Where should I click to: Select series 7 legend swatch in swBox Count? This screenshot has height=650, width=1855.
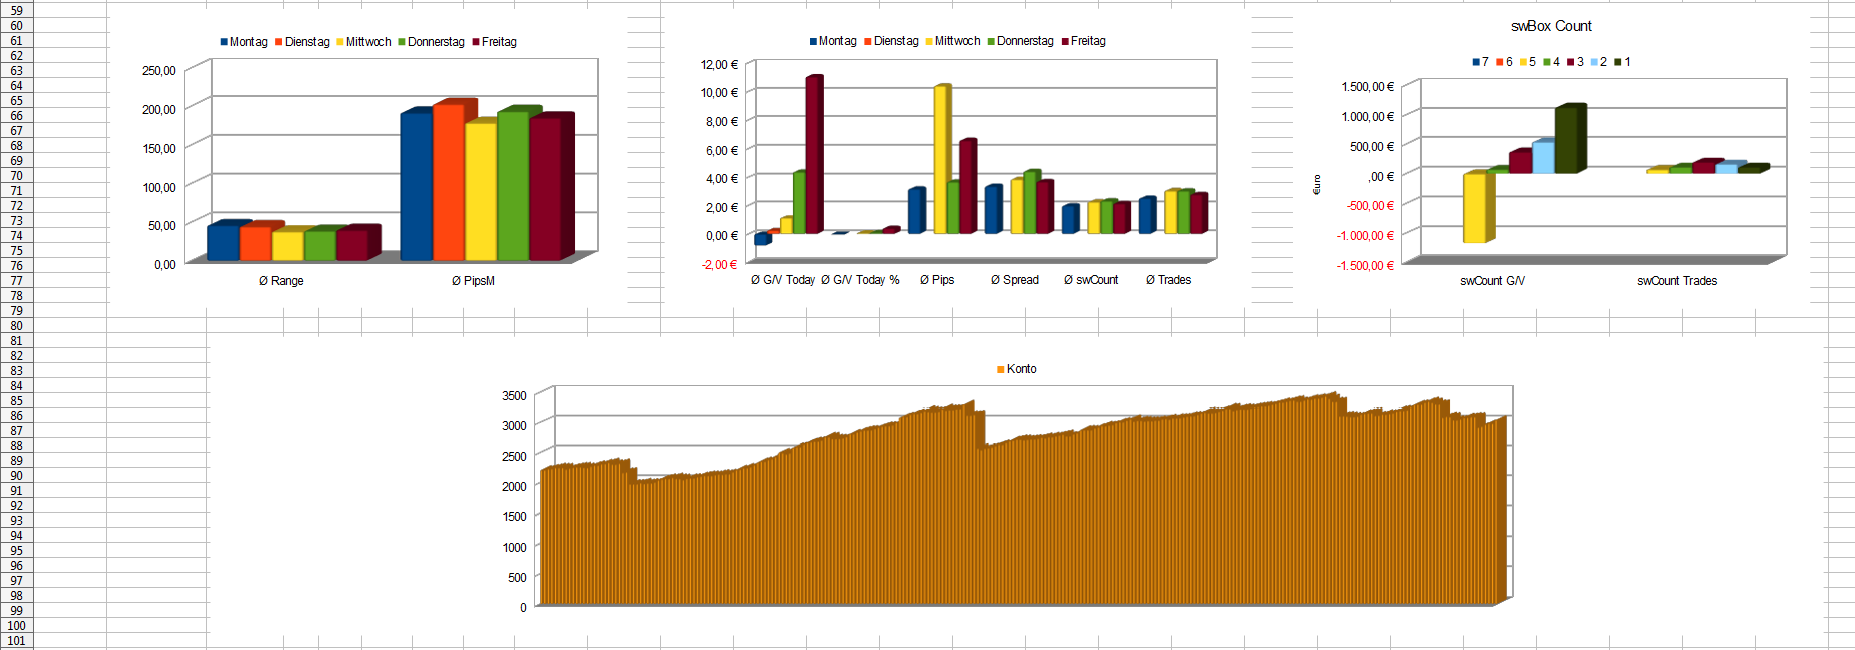click(x=1476, y=62)
